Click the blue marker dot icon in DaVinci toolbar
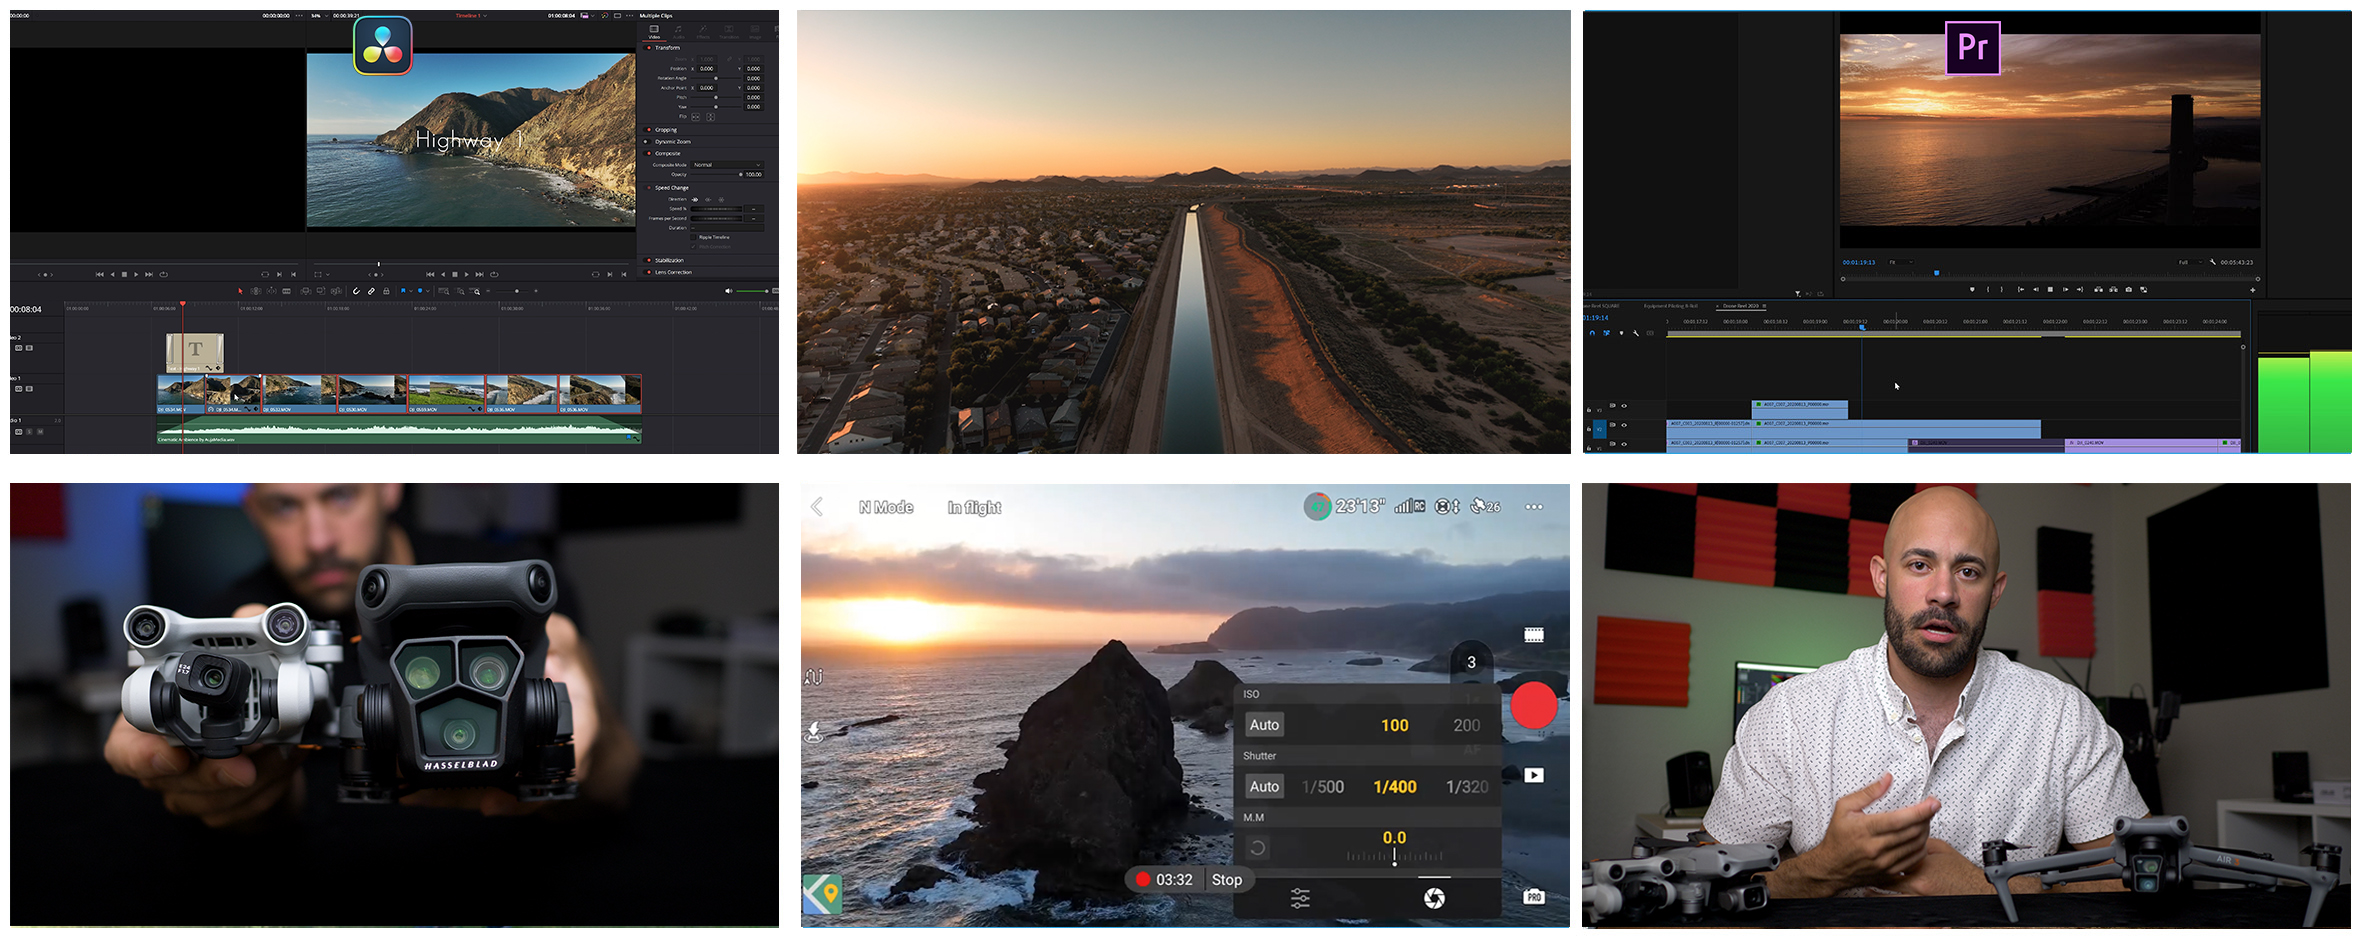This screenshot has height=940, width=2364. pyautogui.click(x=420, y=291)
